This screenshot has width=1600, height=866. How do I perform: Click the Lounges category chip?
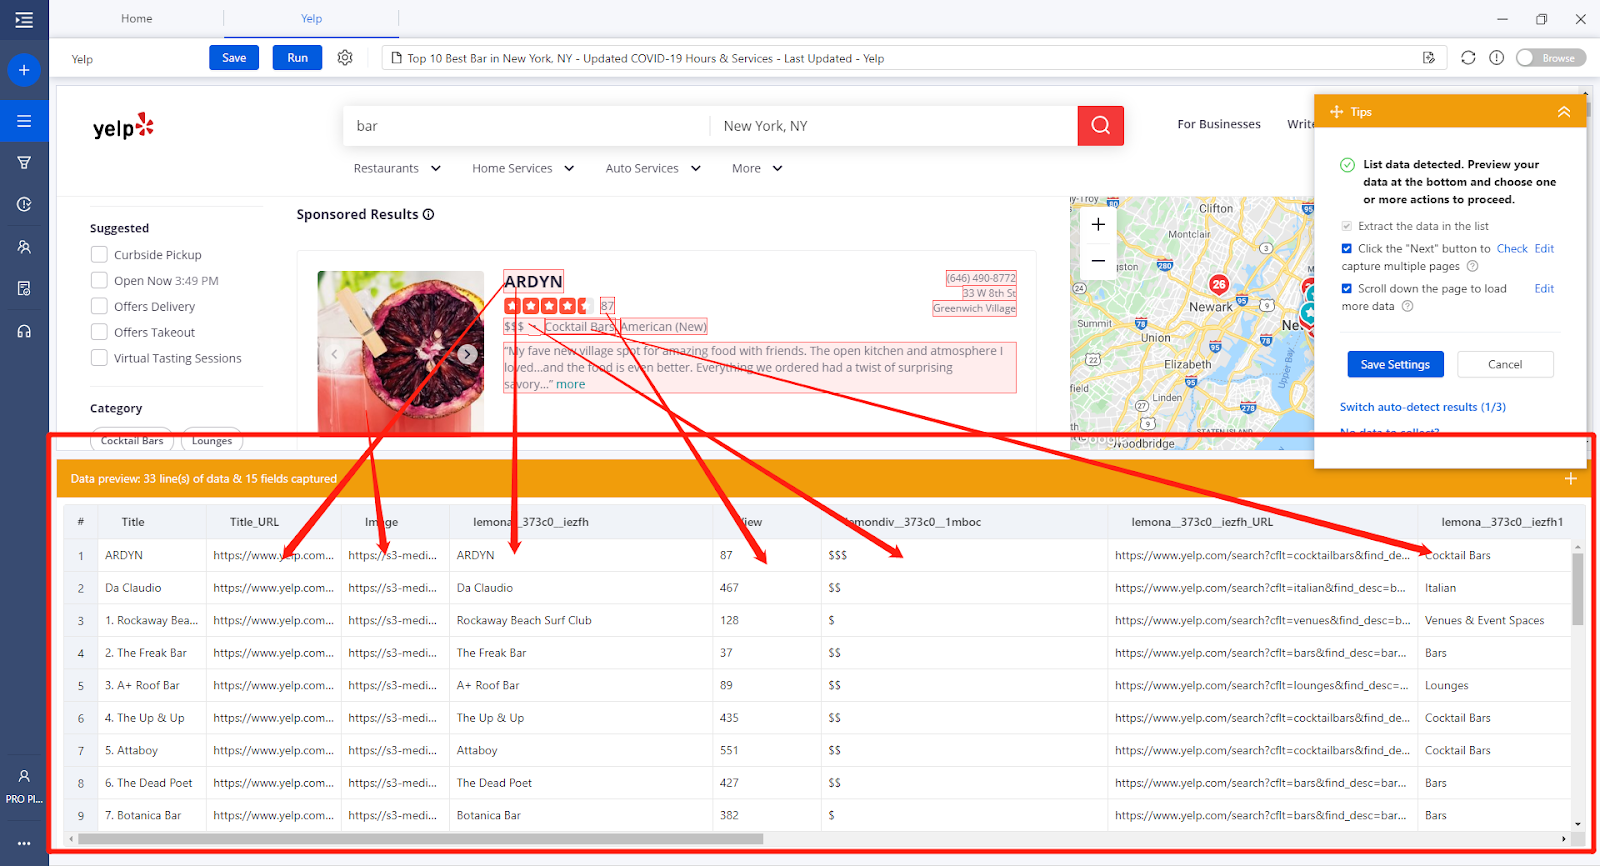tap(212, 440)
